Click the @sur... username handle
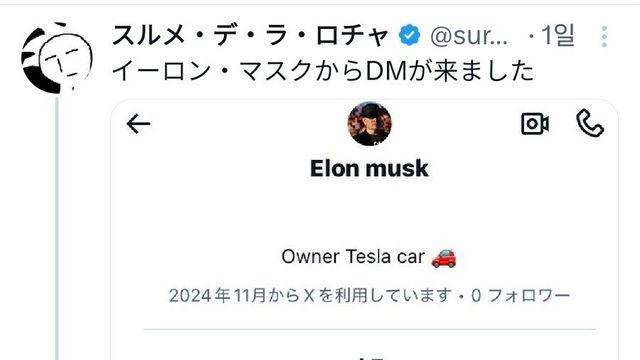The width and height of the screenshot is (640, 360). point(469,36)
